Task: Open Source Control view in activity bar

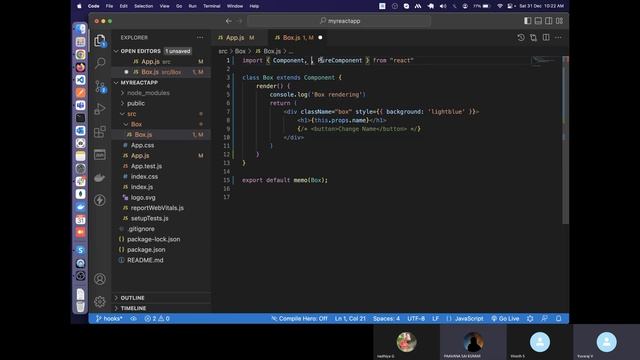Action: point(100,86)
